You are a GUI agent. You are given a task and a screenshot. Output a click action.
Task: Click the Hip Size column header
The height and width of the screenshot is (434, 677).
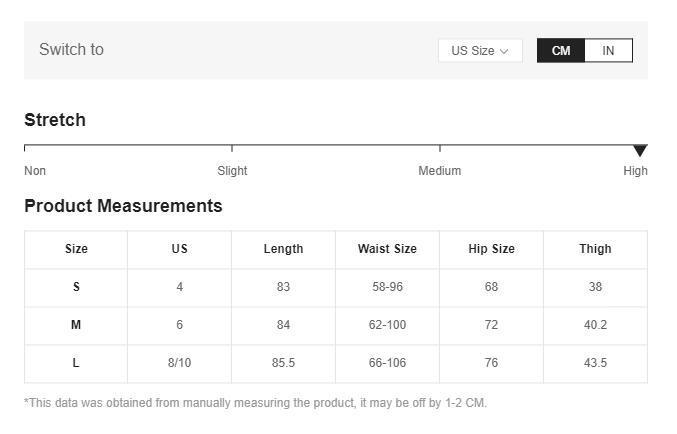coord(491,249)
